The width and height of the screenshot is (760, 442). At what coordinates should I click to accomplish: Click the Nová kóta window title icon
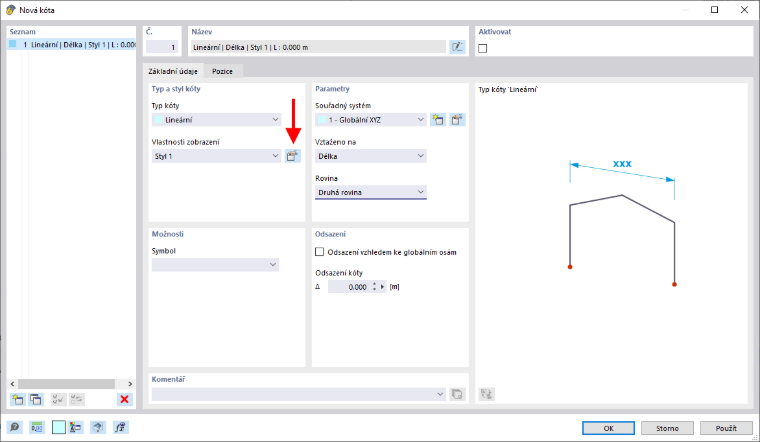click(x=10, y=10)
